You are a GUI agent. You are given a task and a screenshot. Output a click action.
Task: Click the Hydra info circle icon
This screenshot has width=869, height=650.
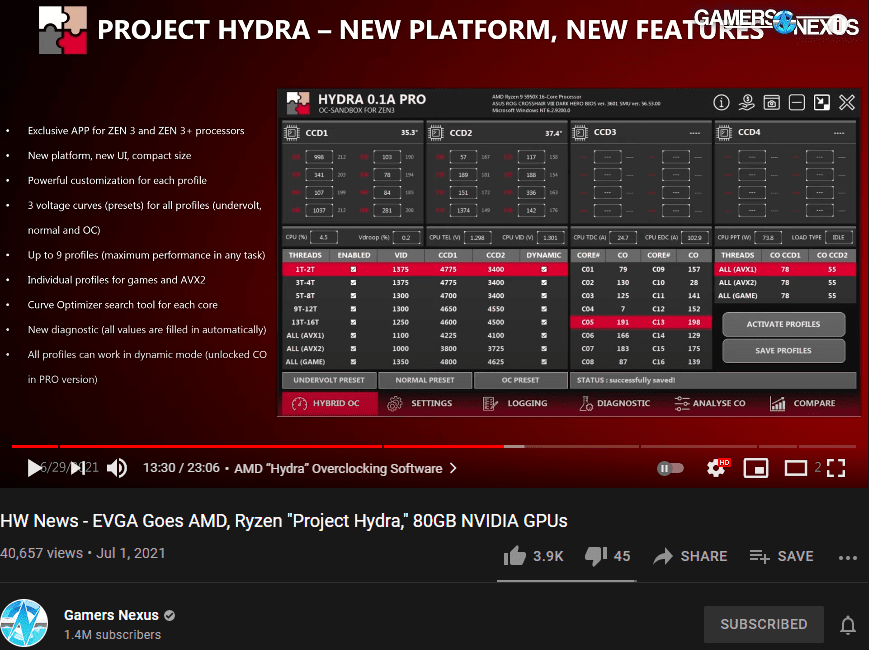point(721,103)
